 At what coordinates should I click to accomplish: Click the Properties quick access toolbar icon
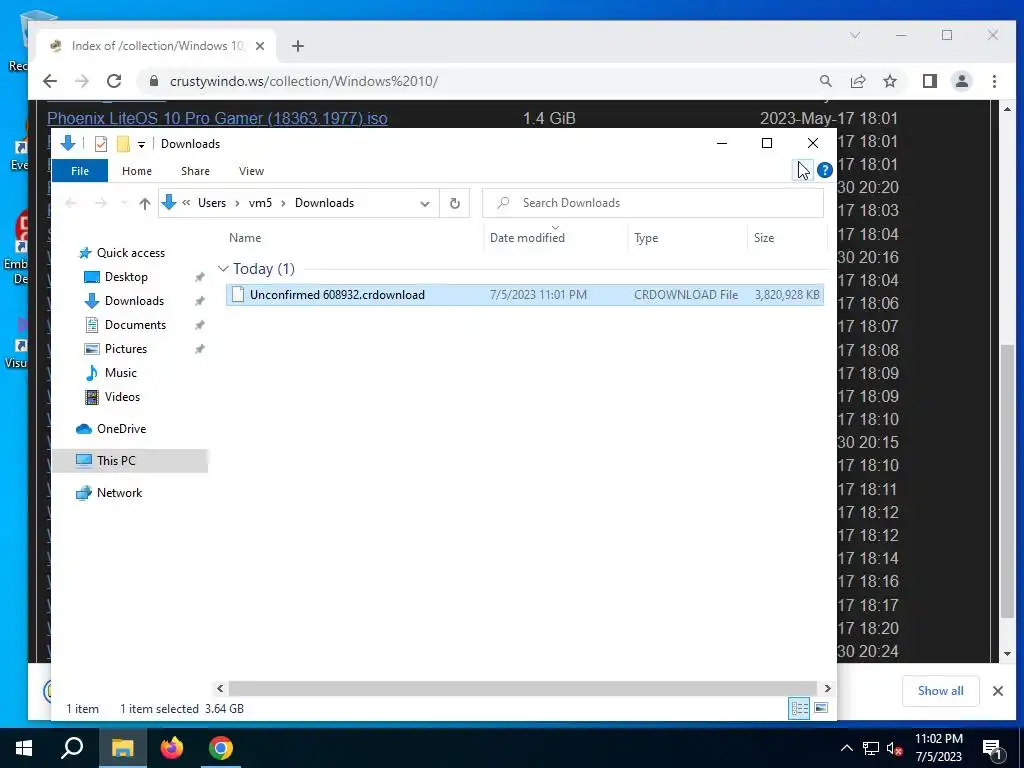click(101, 144)
